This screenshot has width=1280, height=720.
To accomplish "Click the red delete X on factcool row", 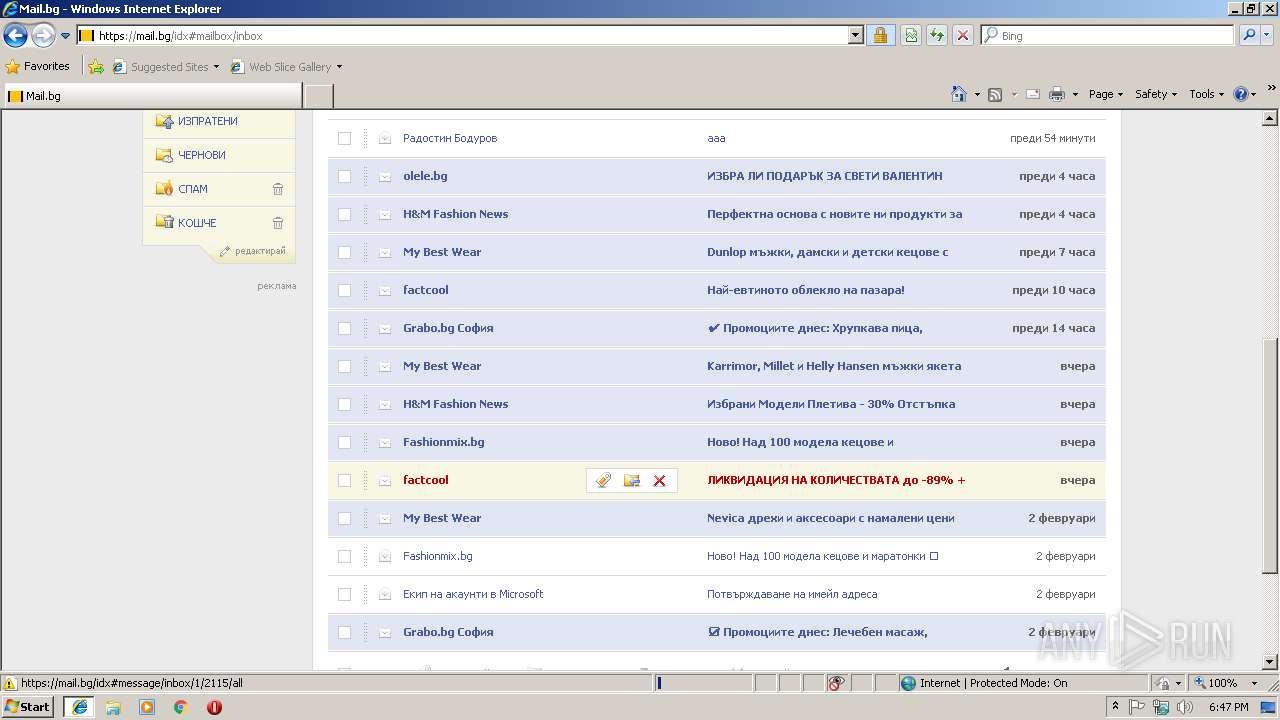I will point(659,481).
